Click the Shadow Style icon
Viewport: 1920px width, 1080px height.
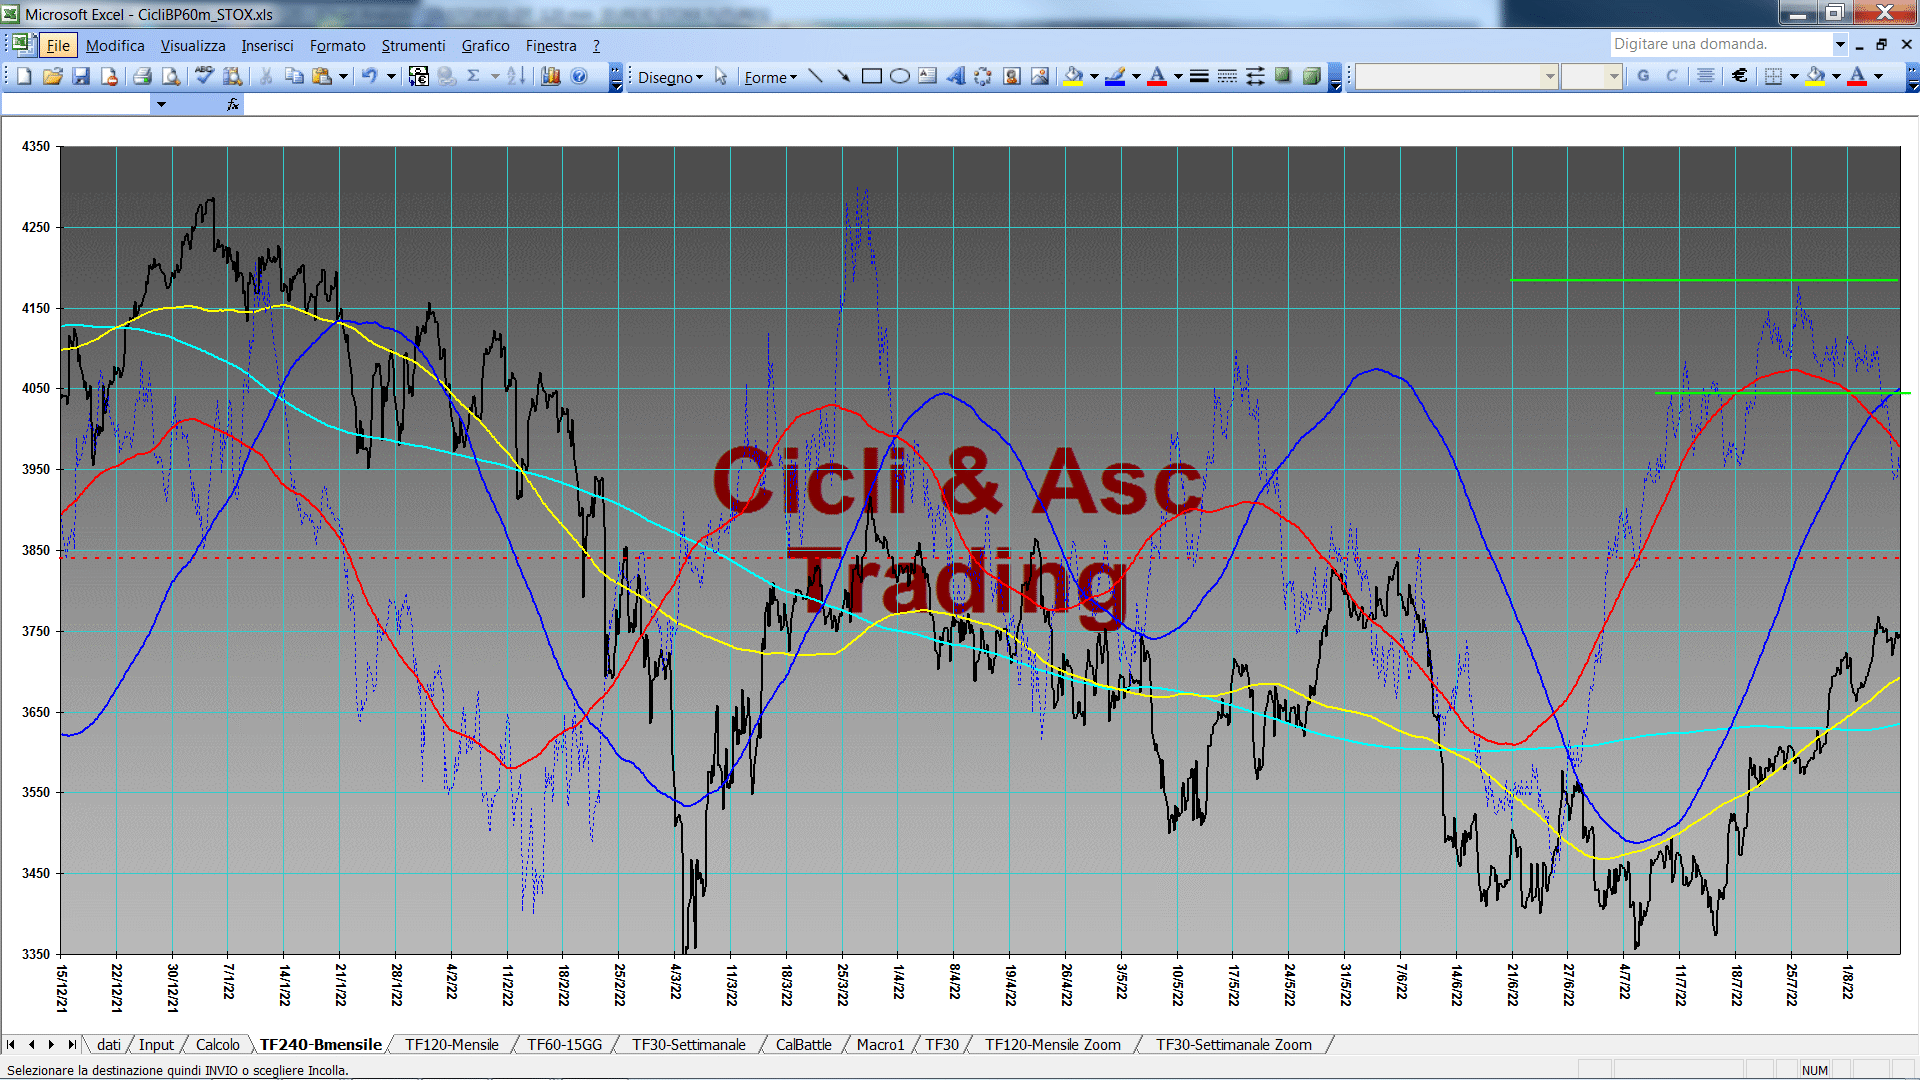(x=1283, y=77)
